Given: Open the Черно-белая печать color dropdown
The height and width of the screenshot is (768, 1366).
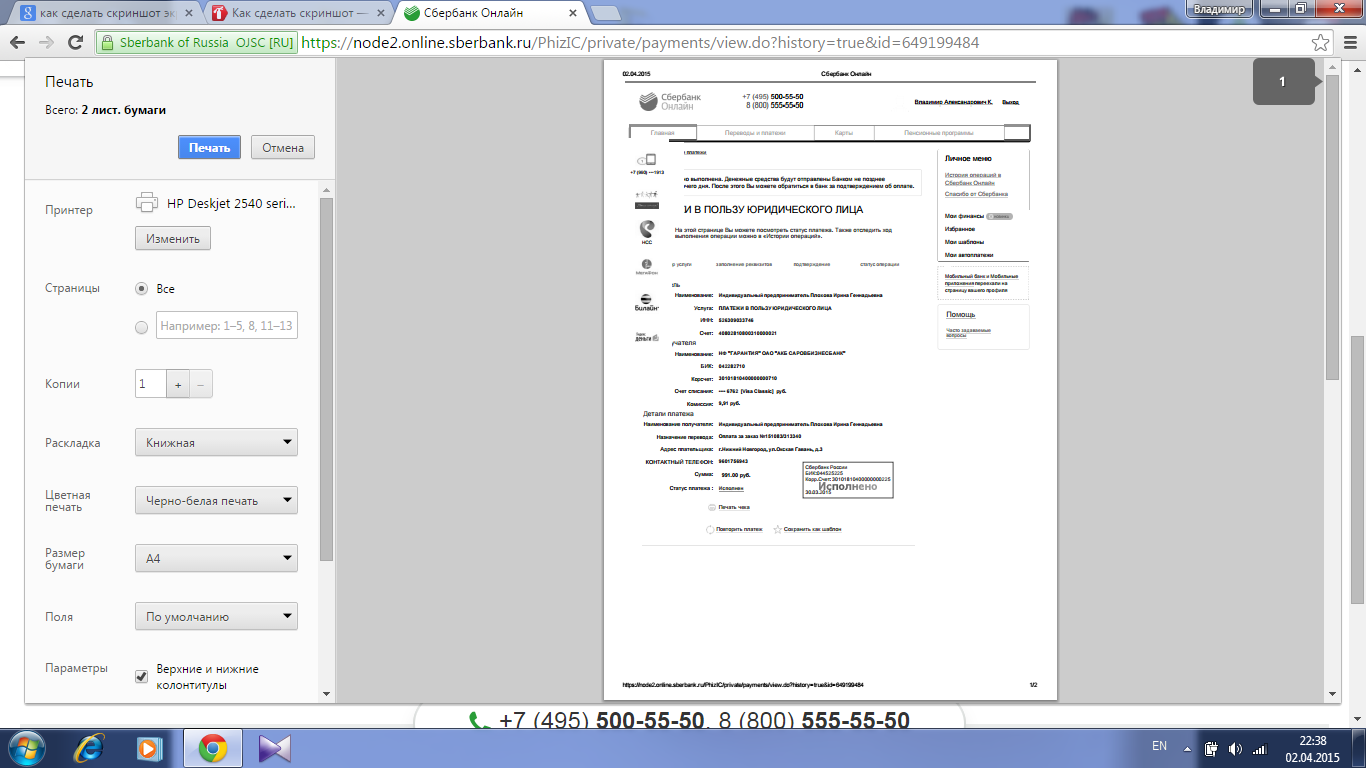Looking at the screenshot, I should [x=216, y=500].
